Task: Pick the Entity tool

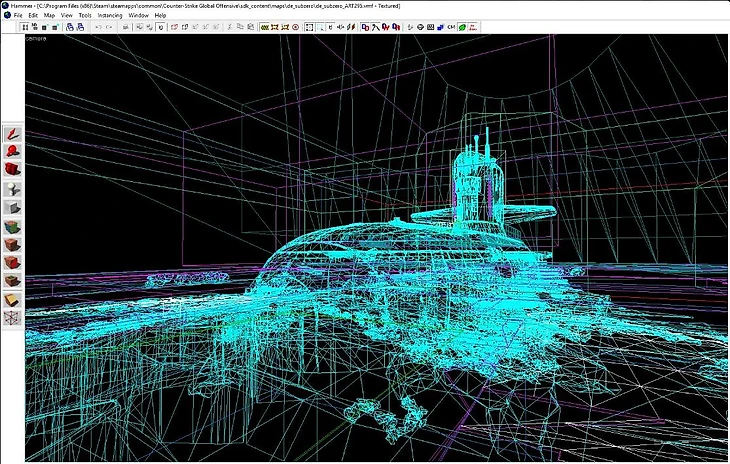Action: pyautogui.click(x=12, y=188)
